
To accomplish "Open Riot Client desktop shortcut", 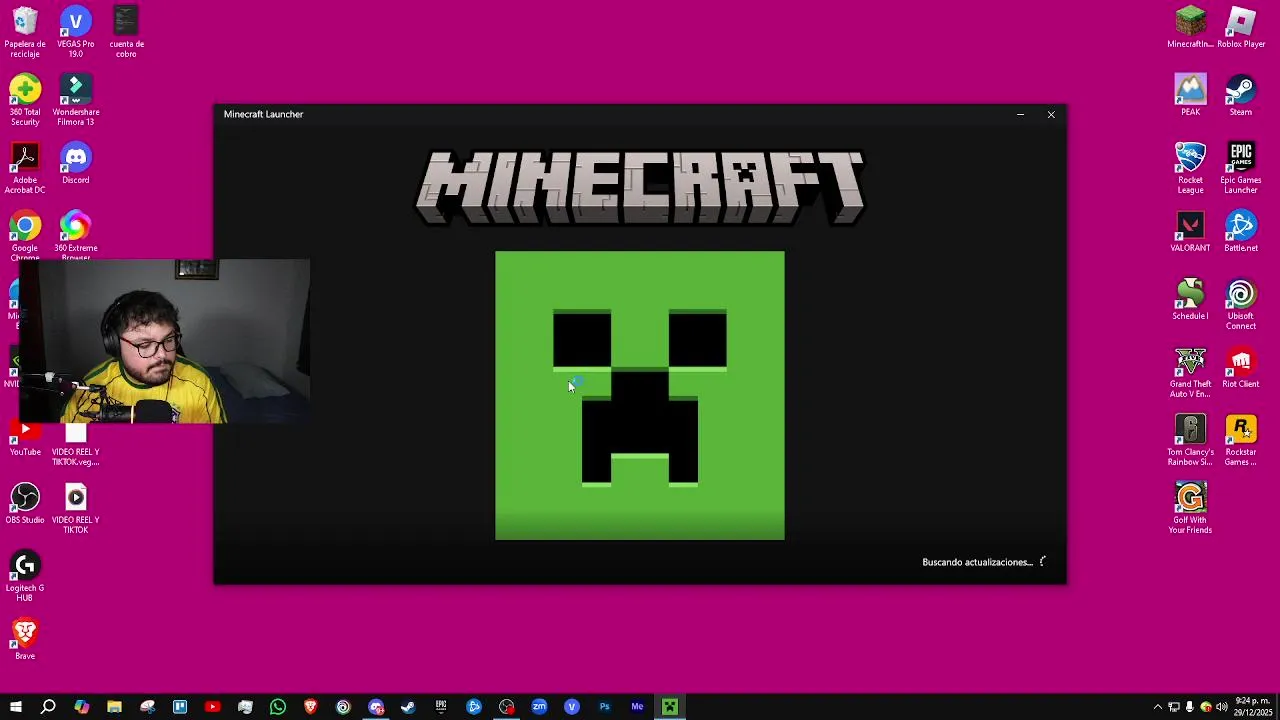I will click(x=1241, y=367).
